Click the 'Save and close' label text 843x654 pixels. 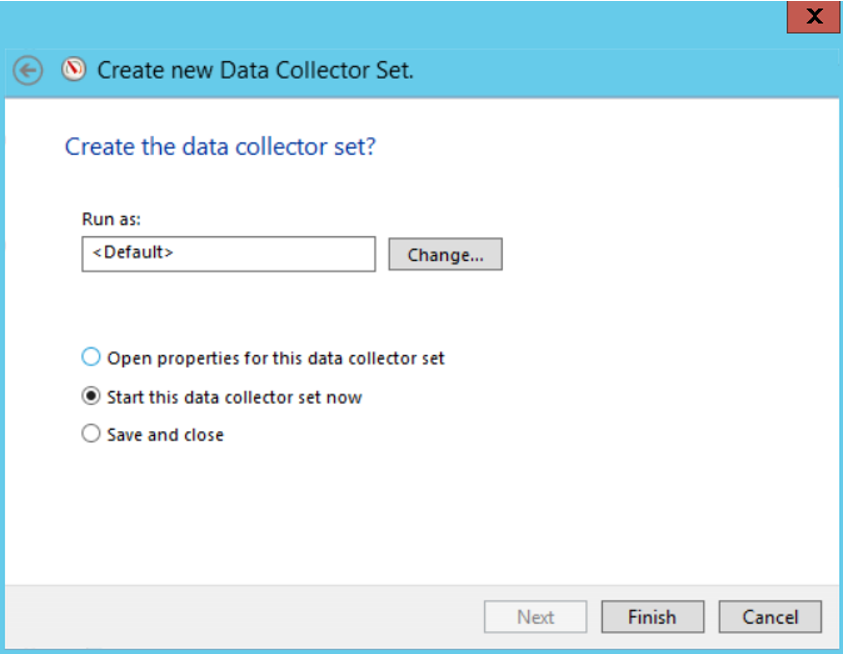165,435
